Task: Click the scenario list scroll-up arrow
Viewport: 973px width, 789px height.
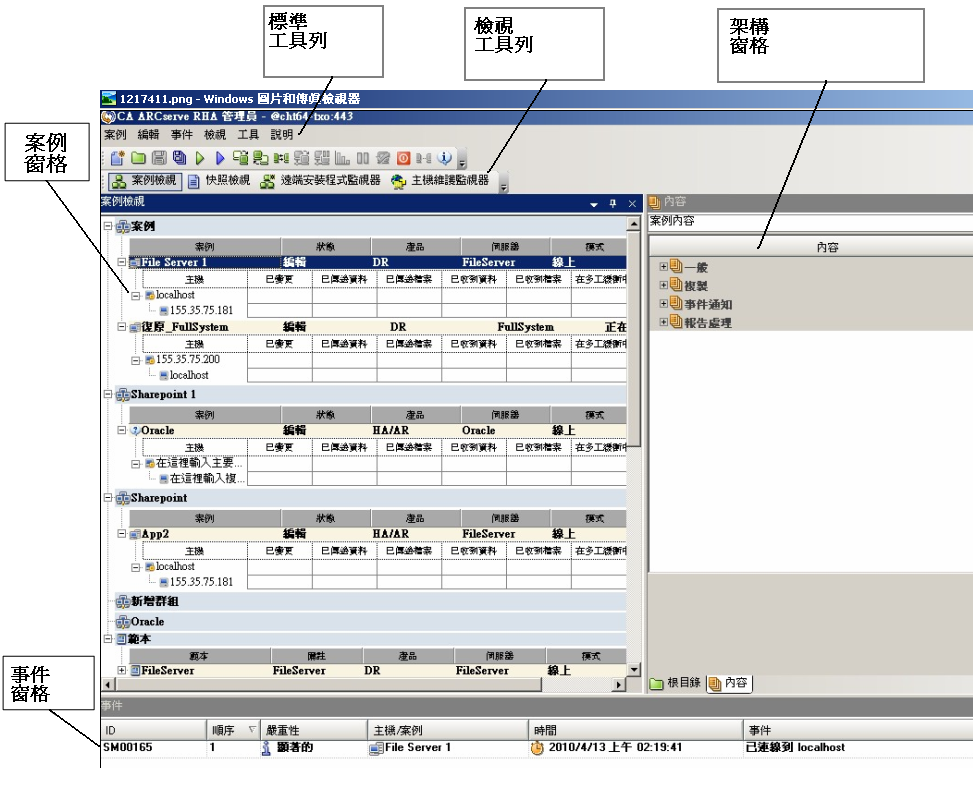Action: pyautogui.click(x=634, y=224)
